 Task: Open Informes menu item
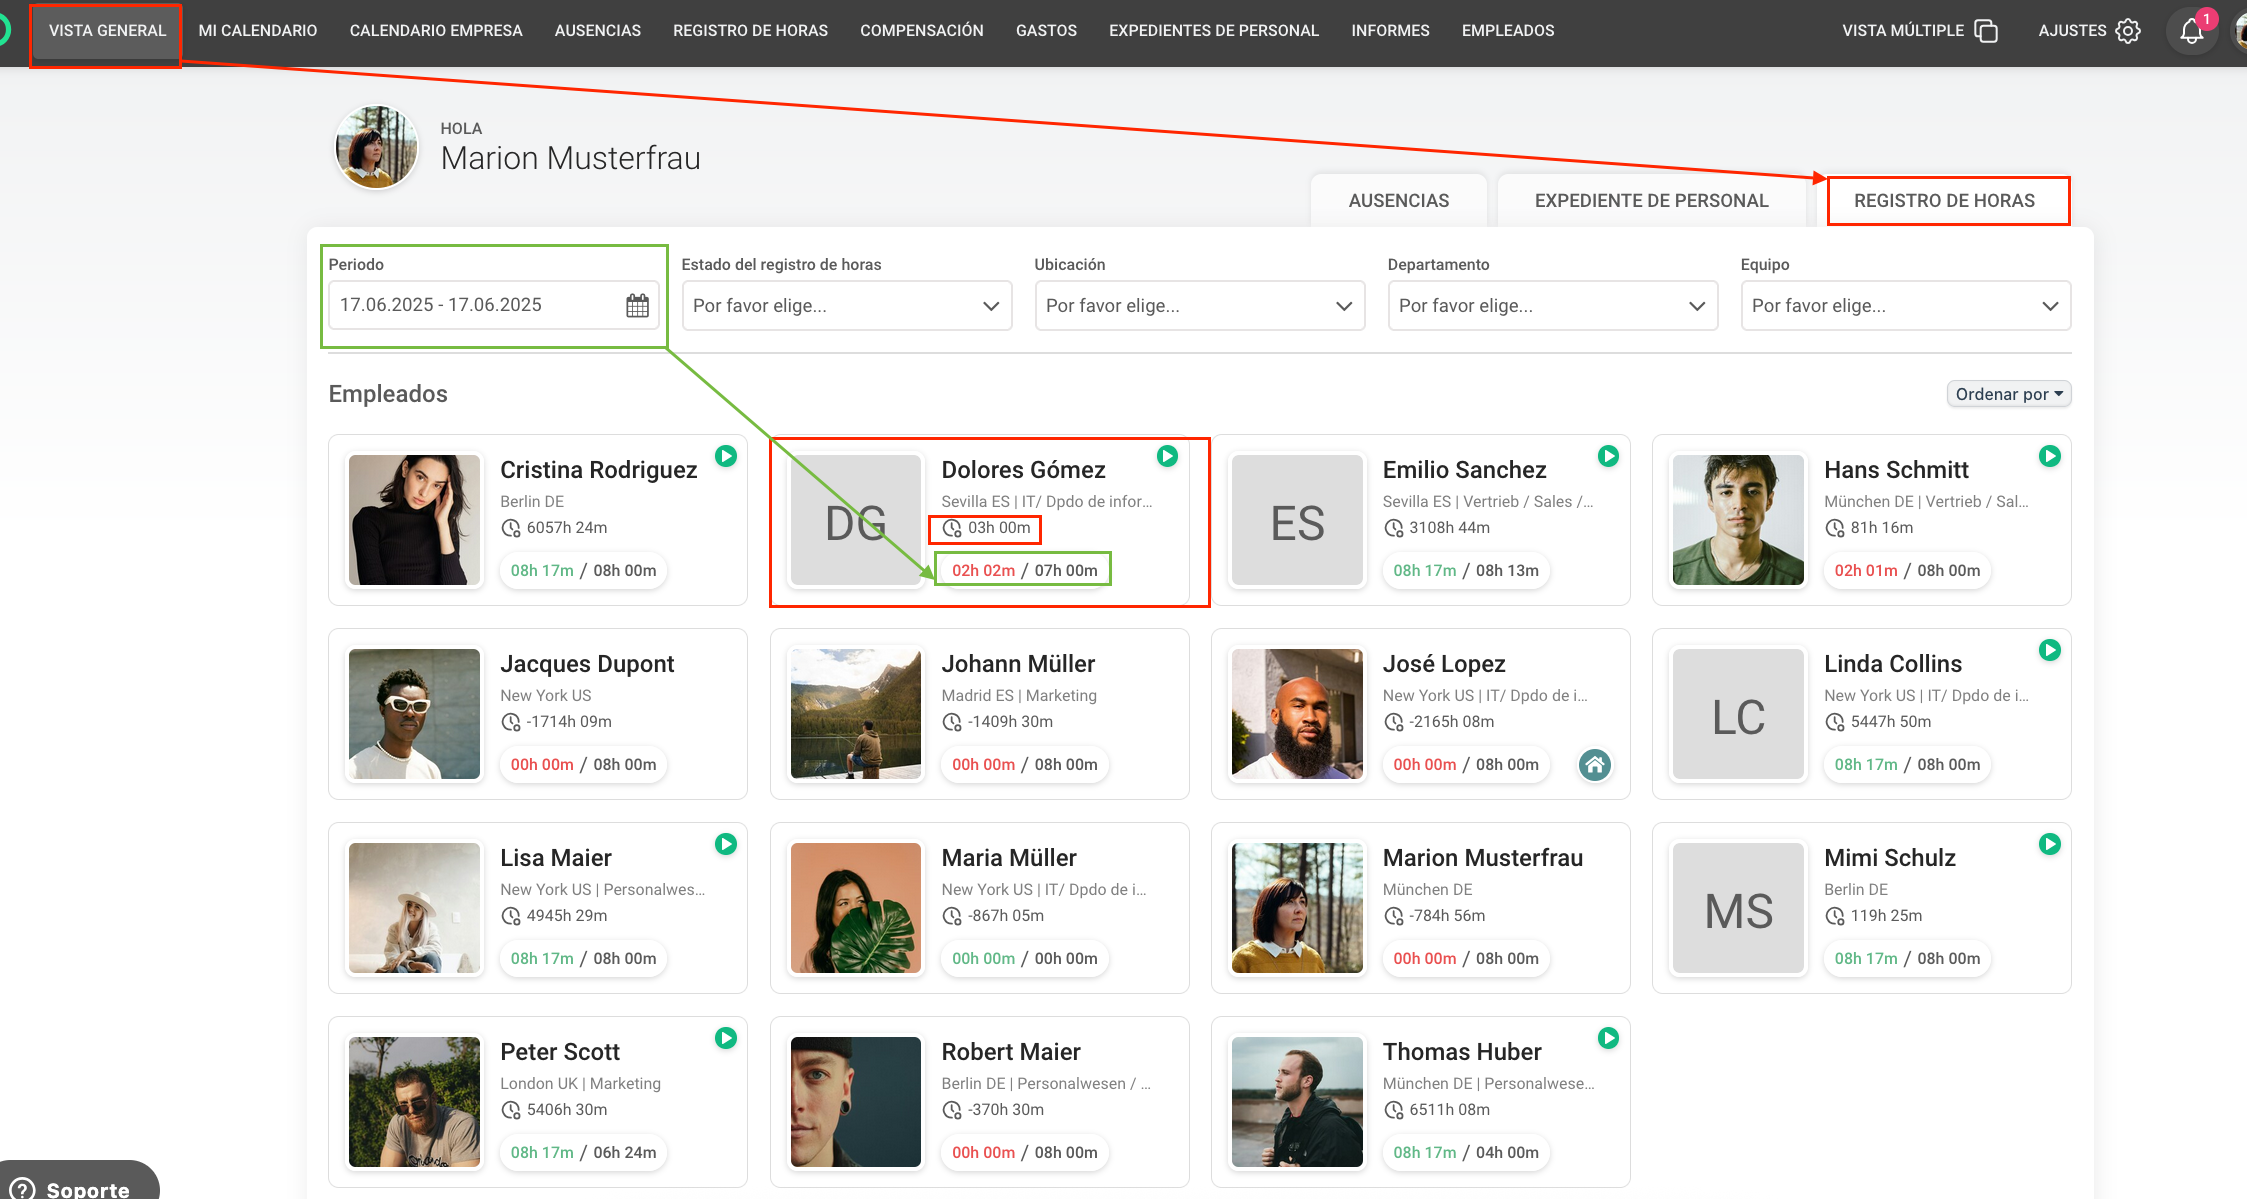click(x=1390, y=31)
